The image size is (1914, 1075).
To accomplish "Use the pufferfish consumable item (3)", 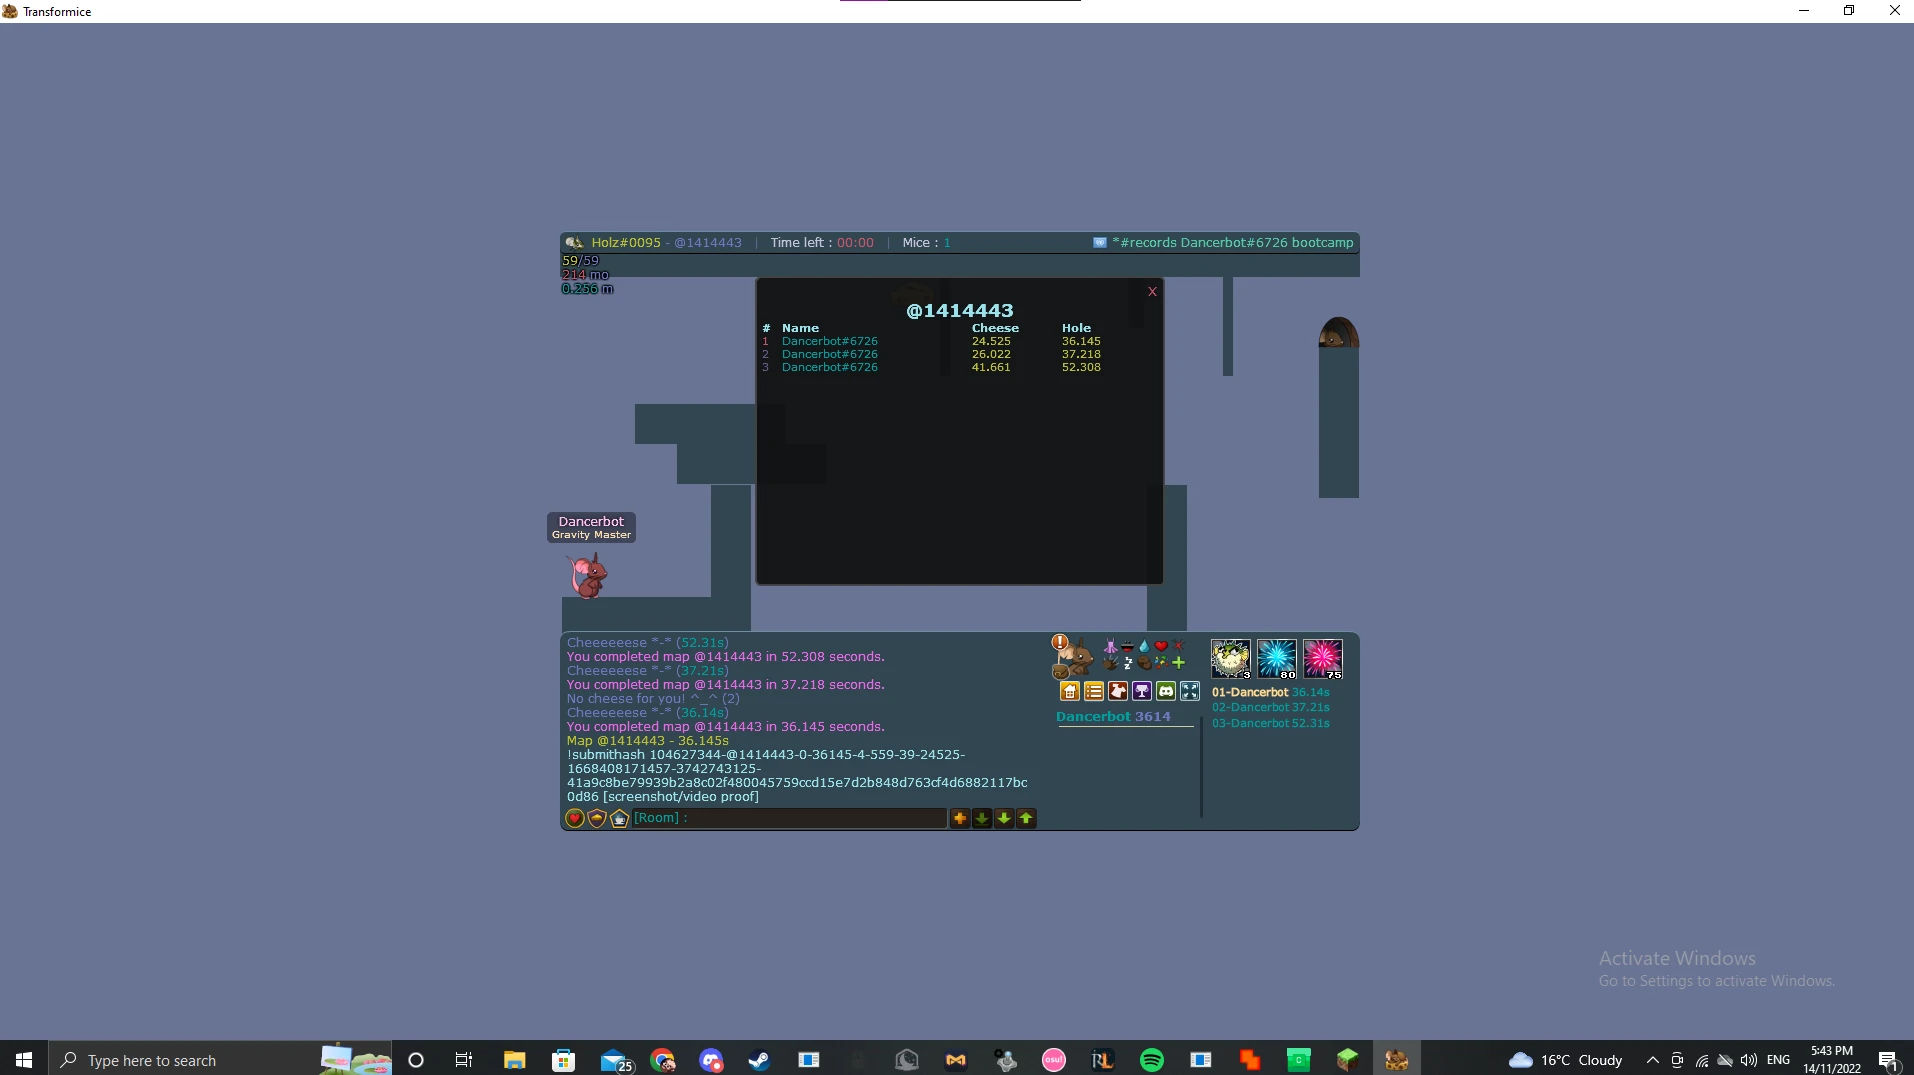I will tap(1231, 659).
